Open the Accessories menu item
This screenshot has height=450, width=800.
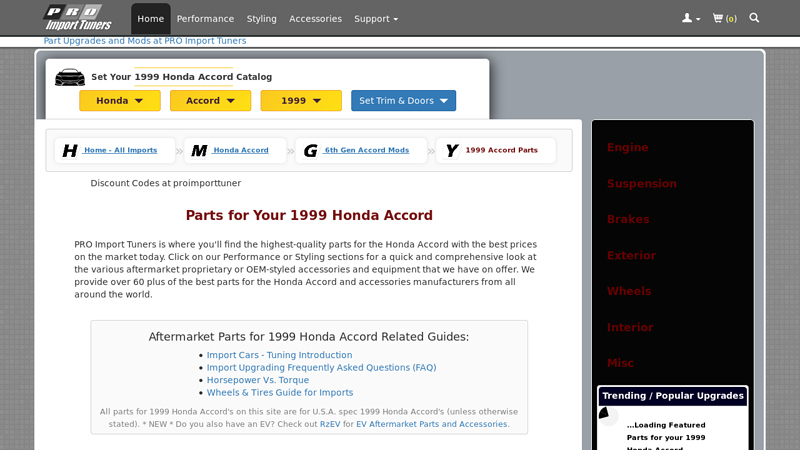[x=315, y=19]
